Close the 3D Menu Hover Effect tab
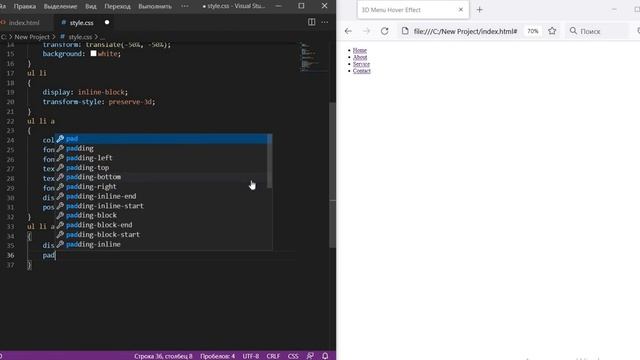This screenshot has width=640, height=360. click(x=461, y=9)
